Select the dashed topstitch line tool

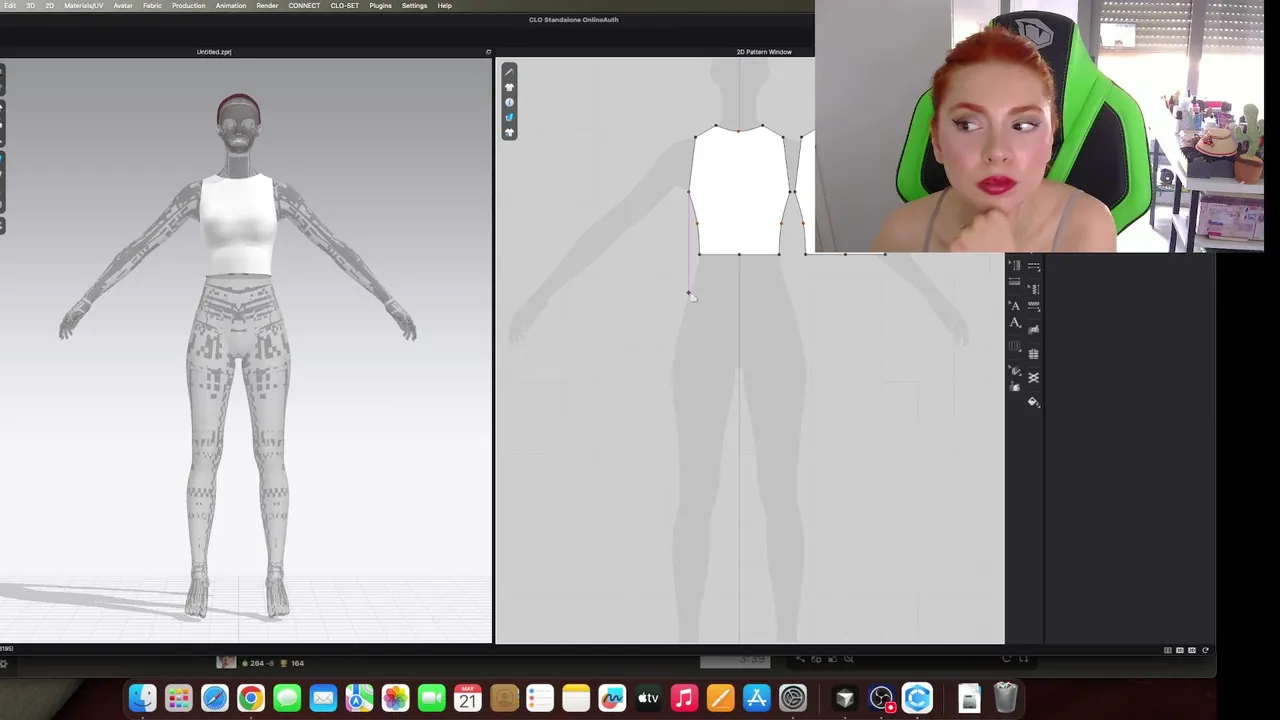(x=1034, y=266)
